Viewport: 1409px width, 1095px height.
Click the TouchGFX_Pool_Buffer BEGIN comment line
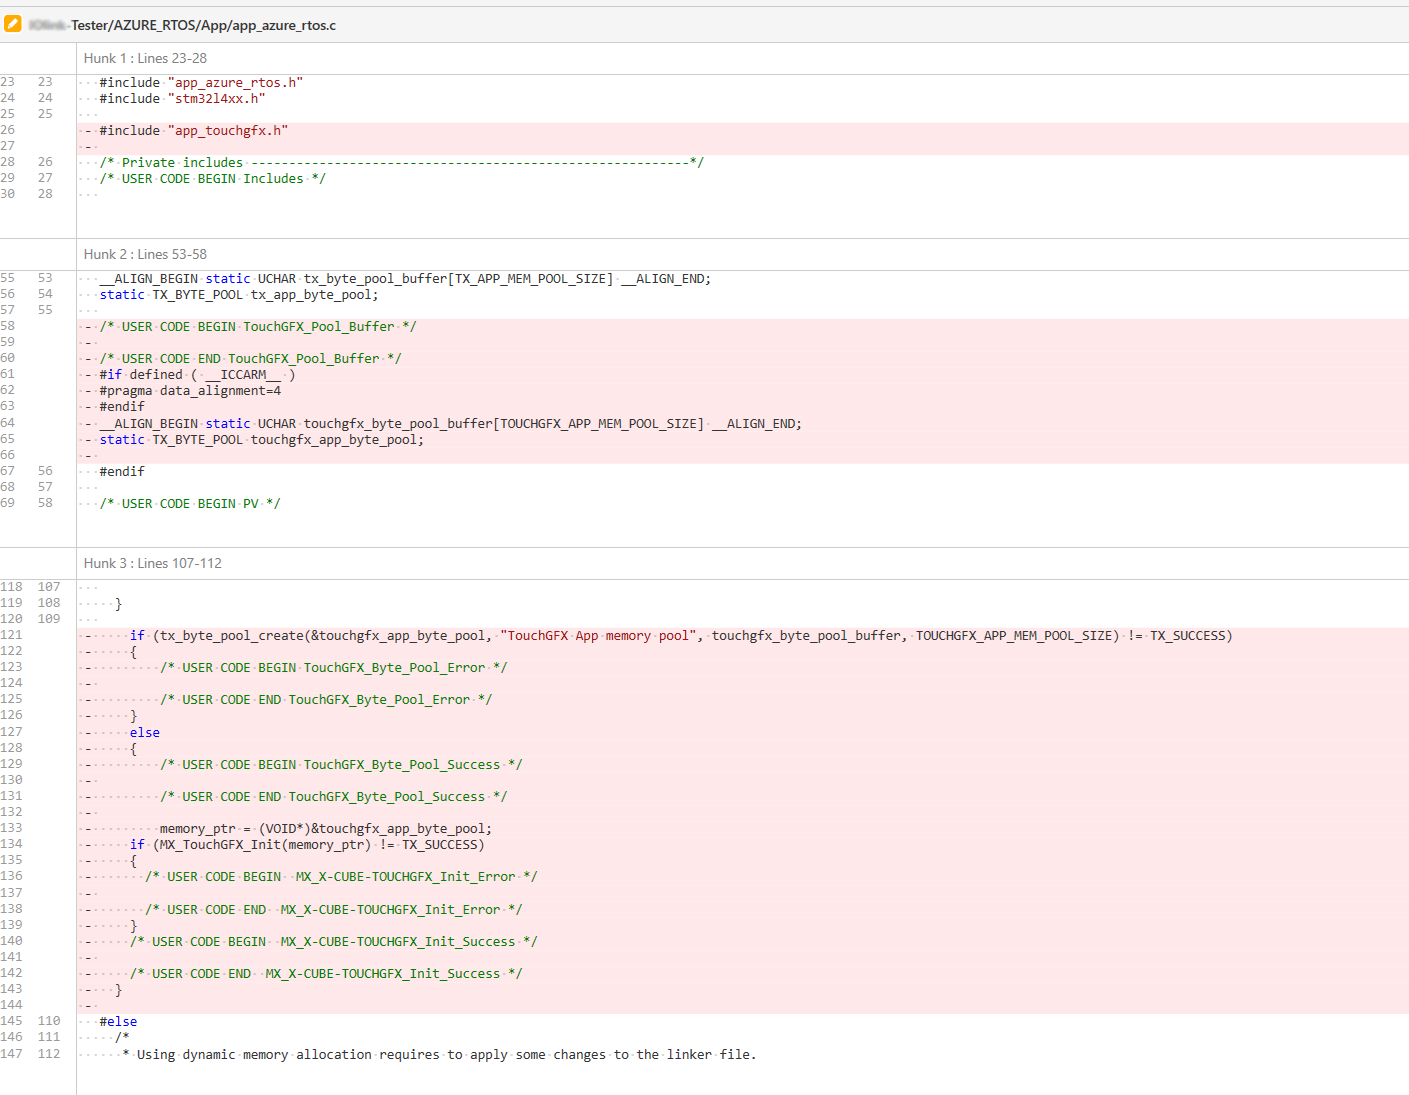point(258,327)
